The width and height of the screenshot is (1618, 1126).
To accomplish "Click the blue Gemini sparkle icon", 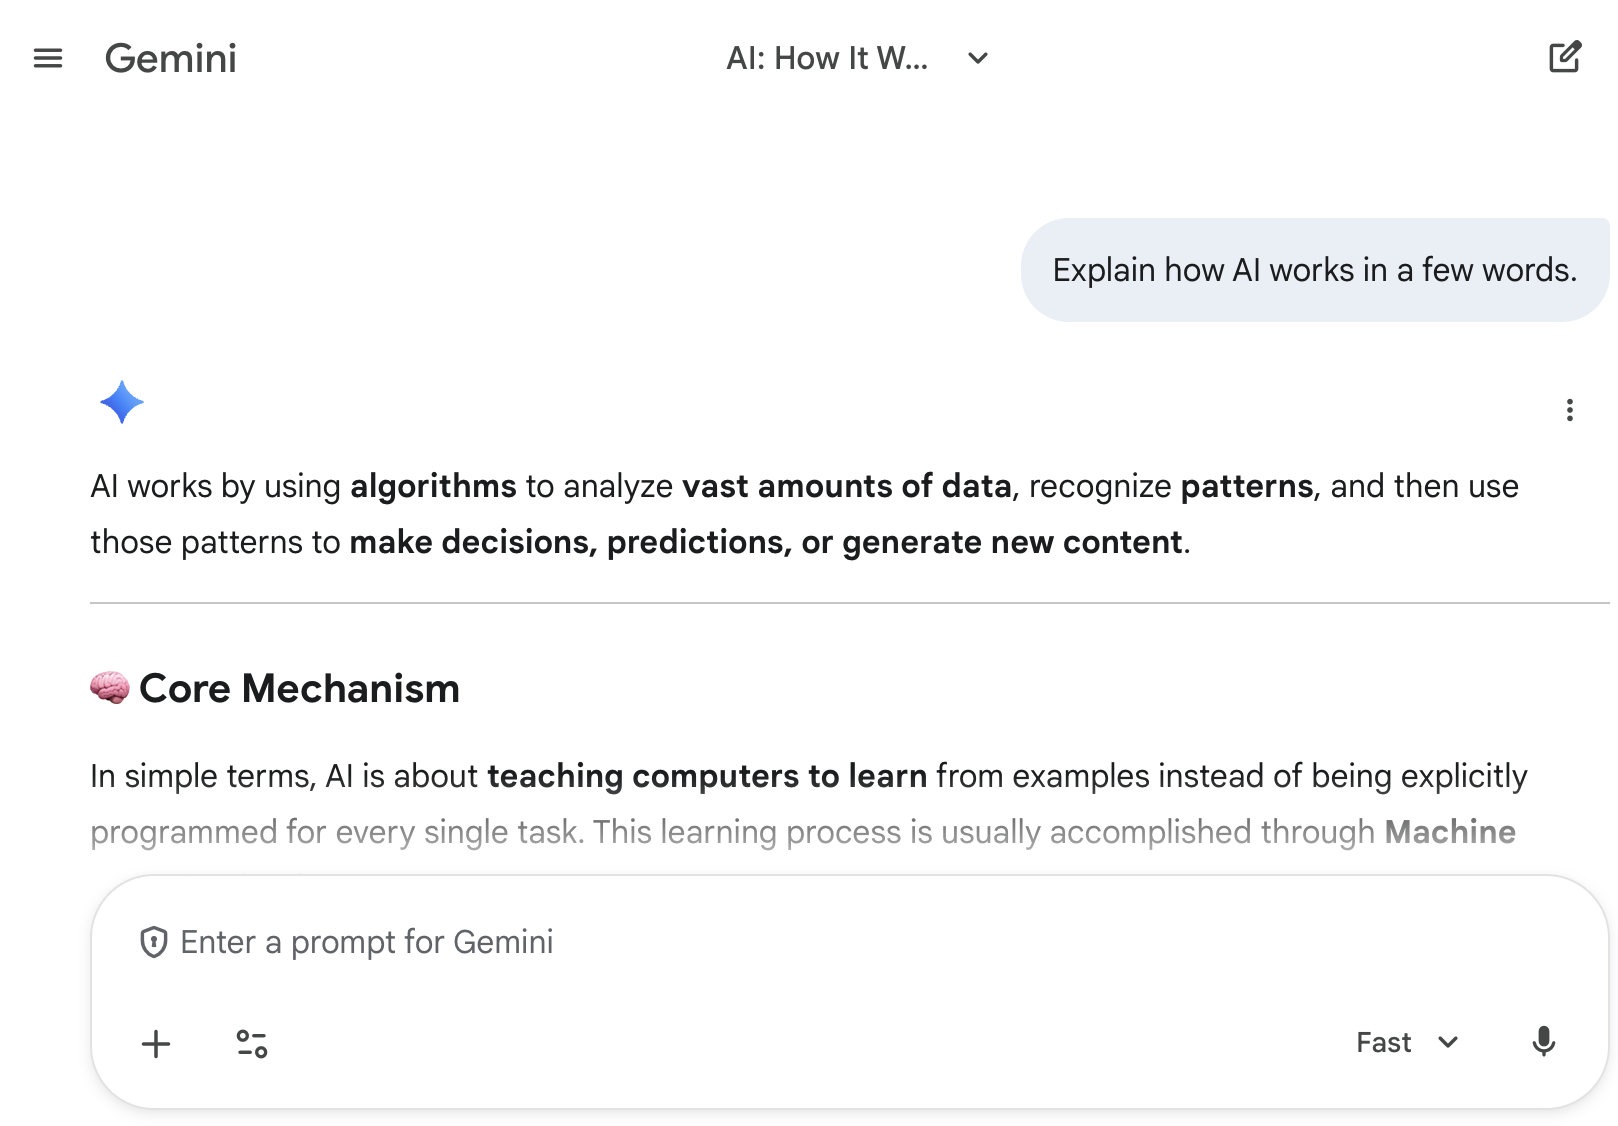I will coord(122,402).
